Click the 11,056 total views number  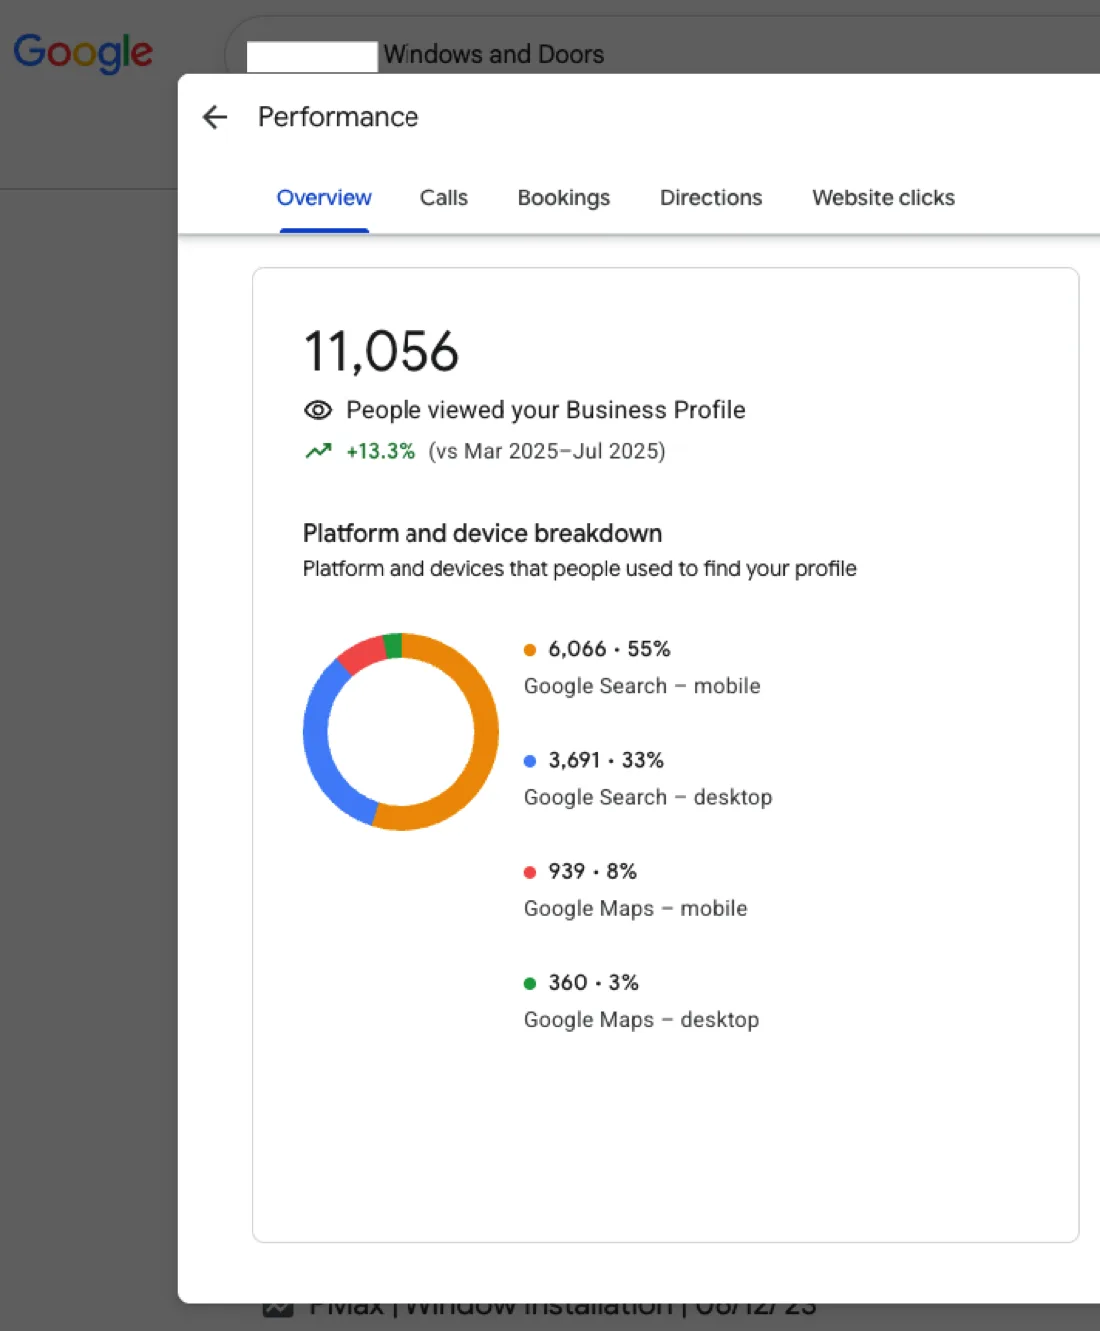click(x=381, y=352)
